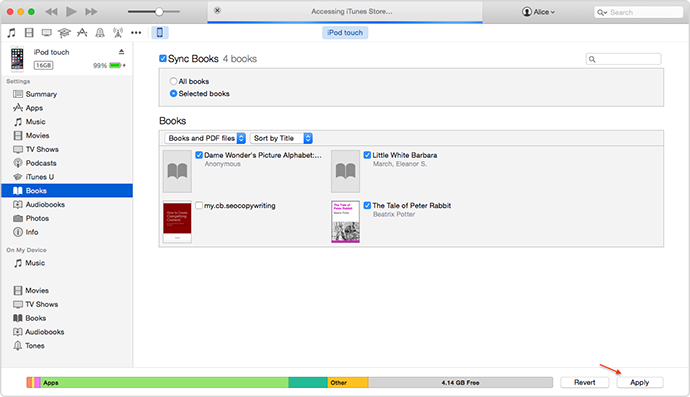Image resolution: width=690 pixels, height=397 pixels.
Task: Select the device button in toolbar
Action: [160, 33]
